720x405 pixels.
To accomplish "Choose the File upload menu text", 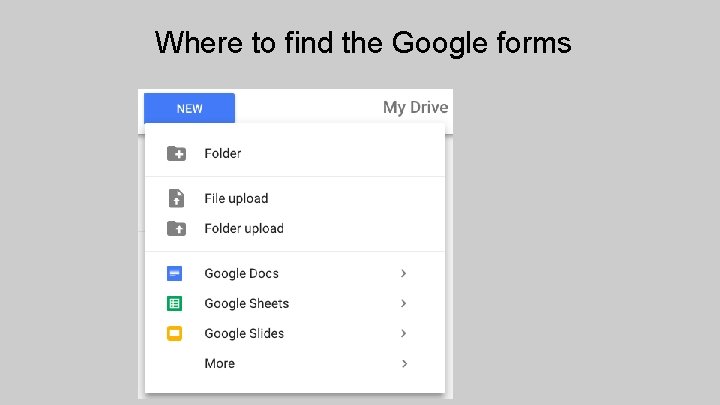I will coord(236,198).
